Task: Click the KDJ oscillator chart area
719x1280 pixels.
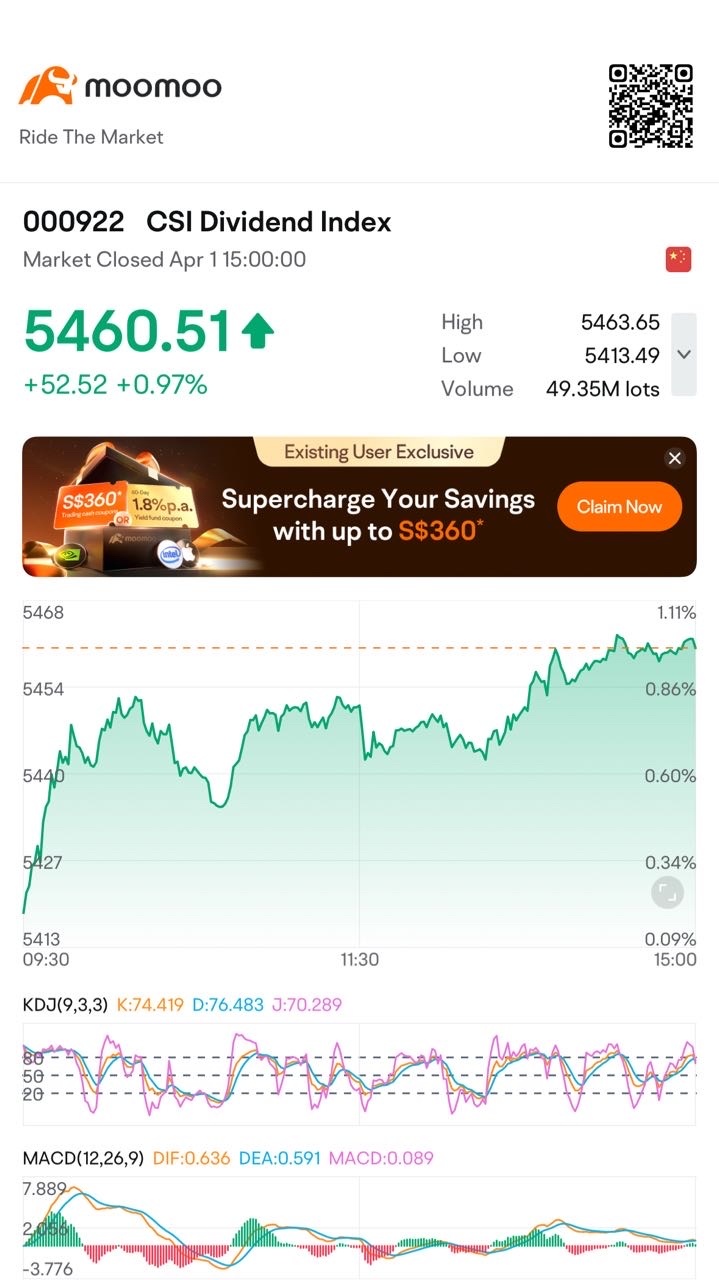Action: [x=359, y=1075]
